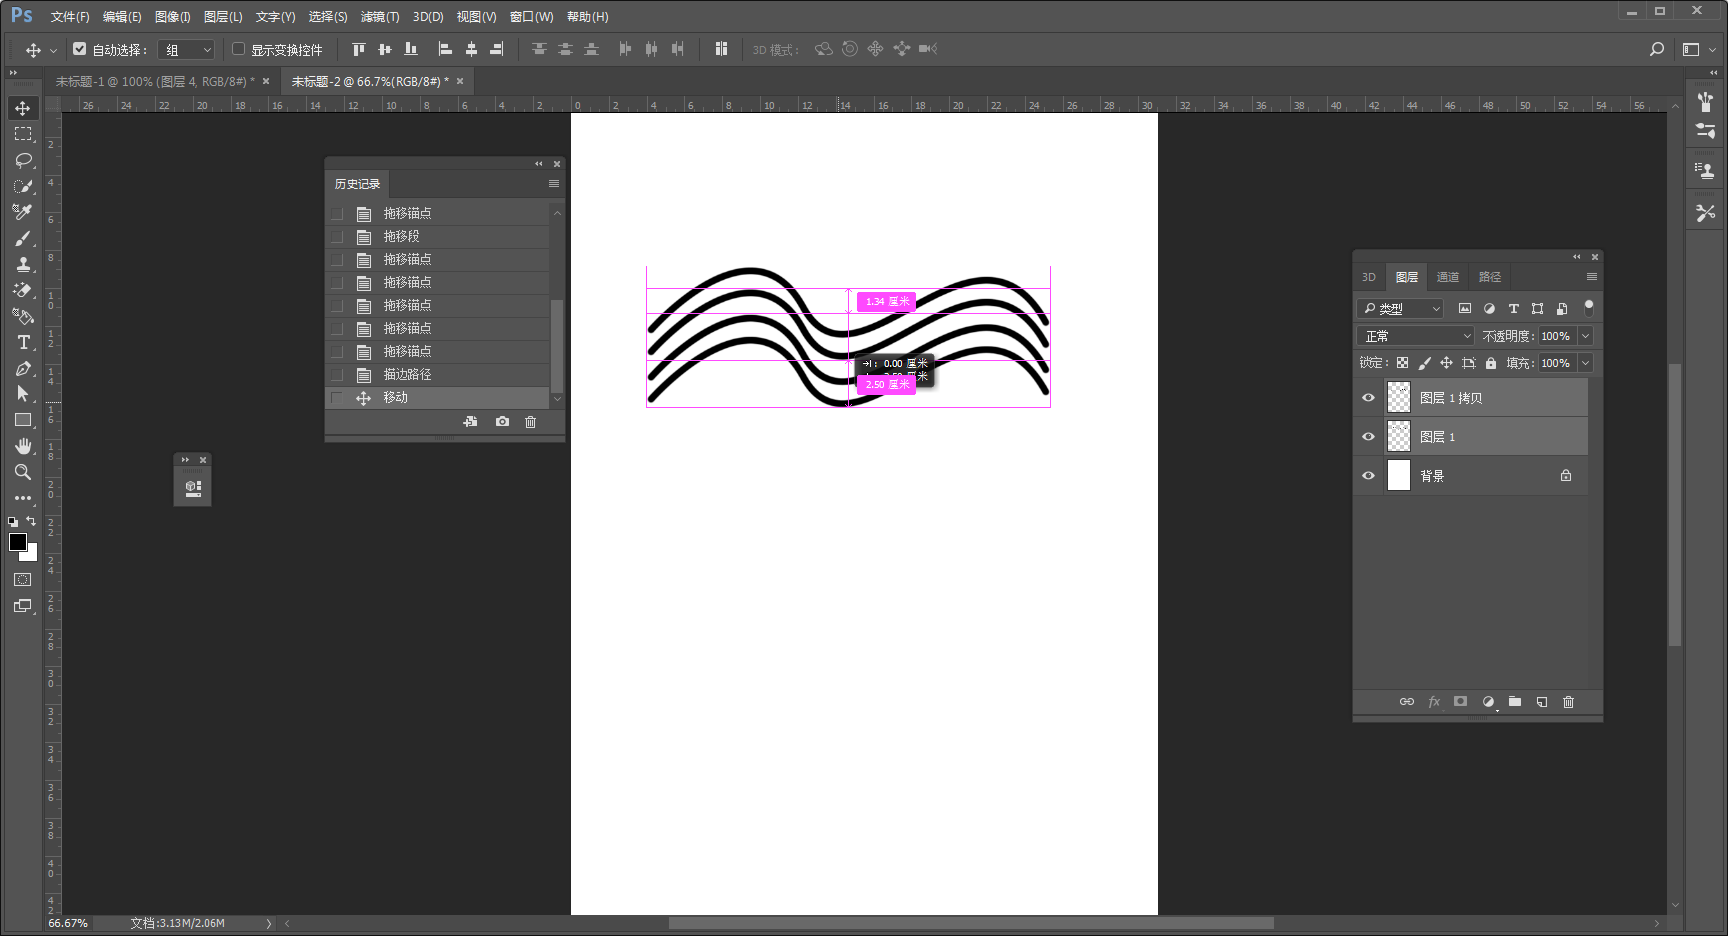Open the layer filter 类型 dropdown
The image size is (1728, 936).
pyautogui.click(x=1400, y=308)
